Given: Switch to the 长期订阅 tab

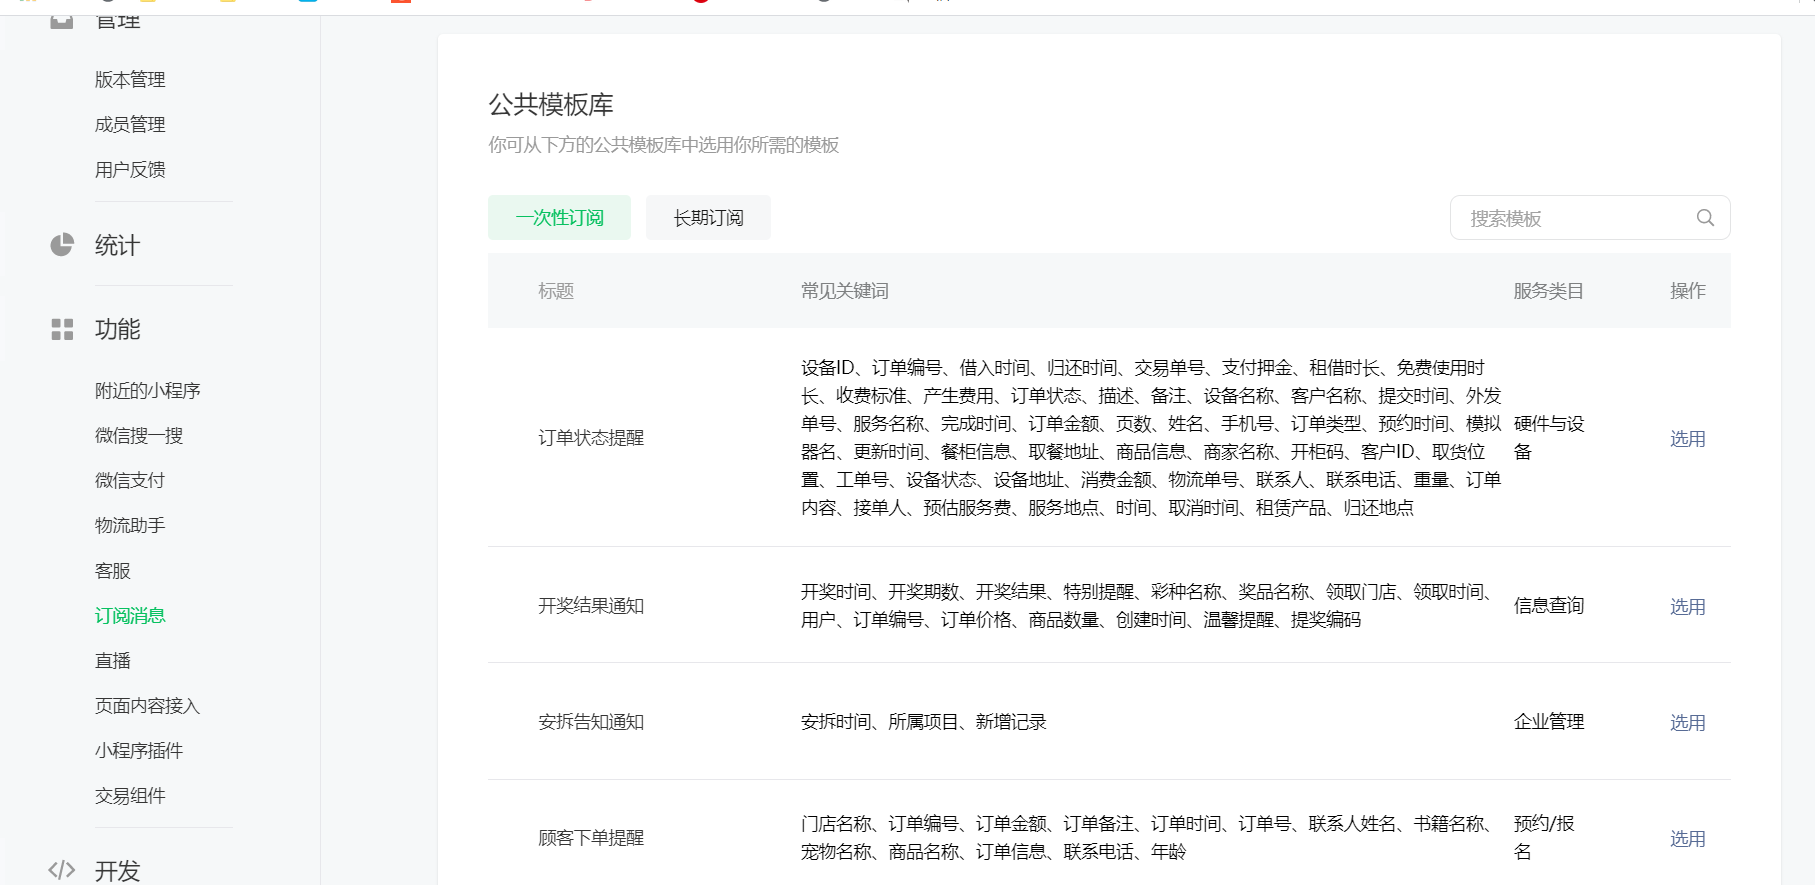Looking at the screenshot, I should [x=708, y=218].
